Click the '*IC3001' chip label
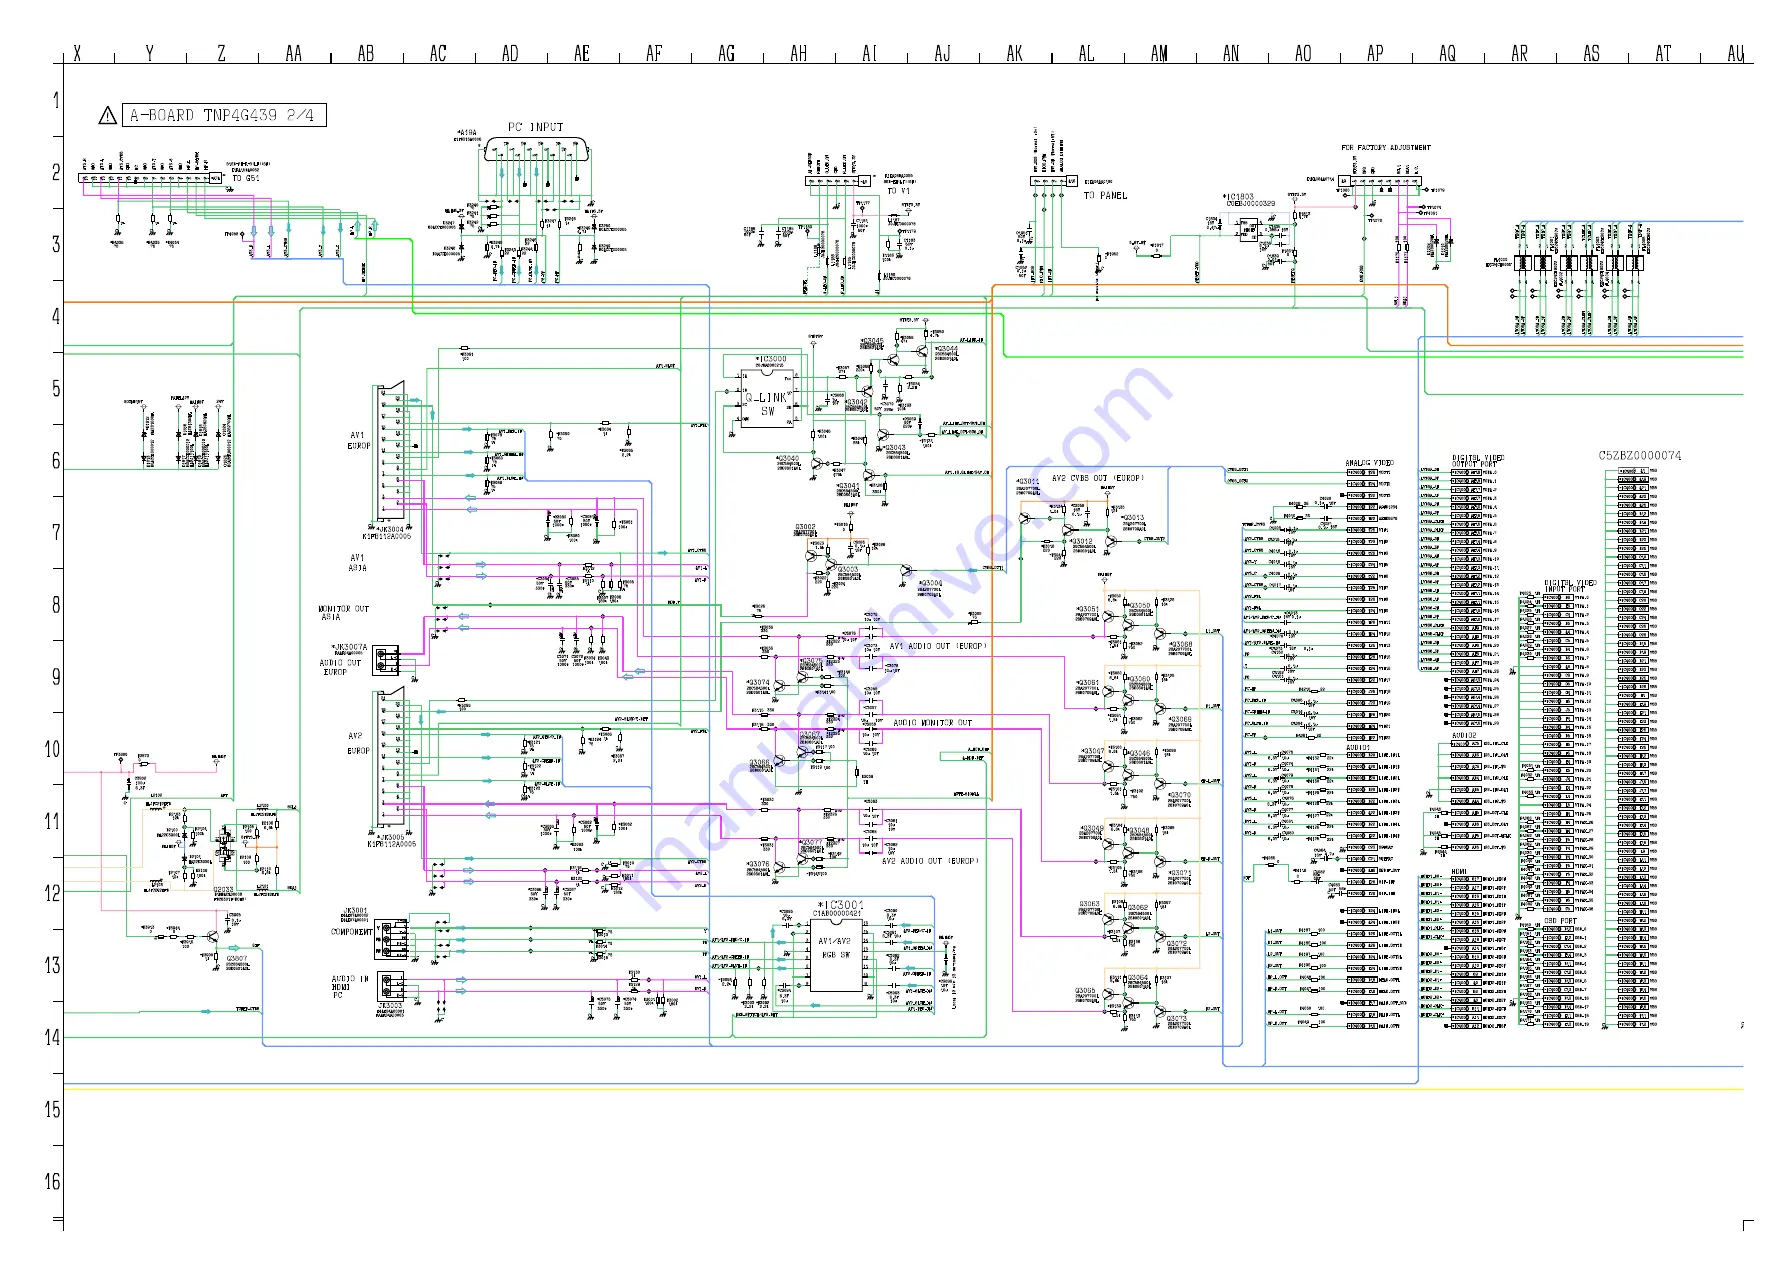This screenshot has height=1263, width=1787. [840, 904]
